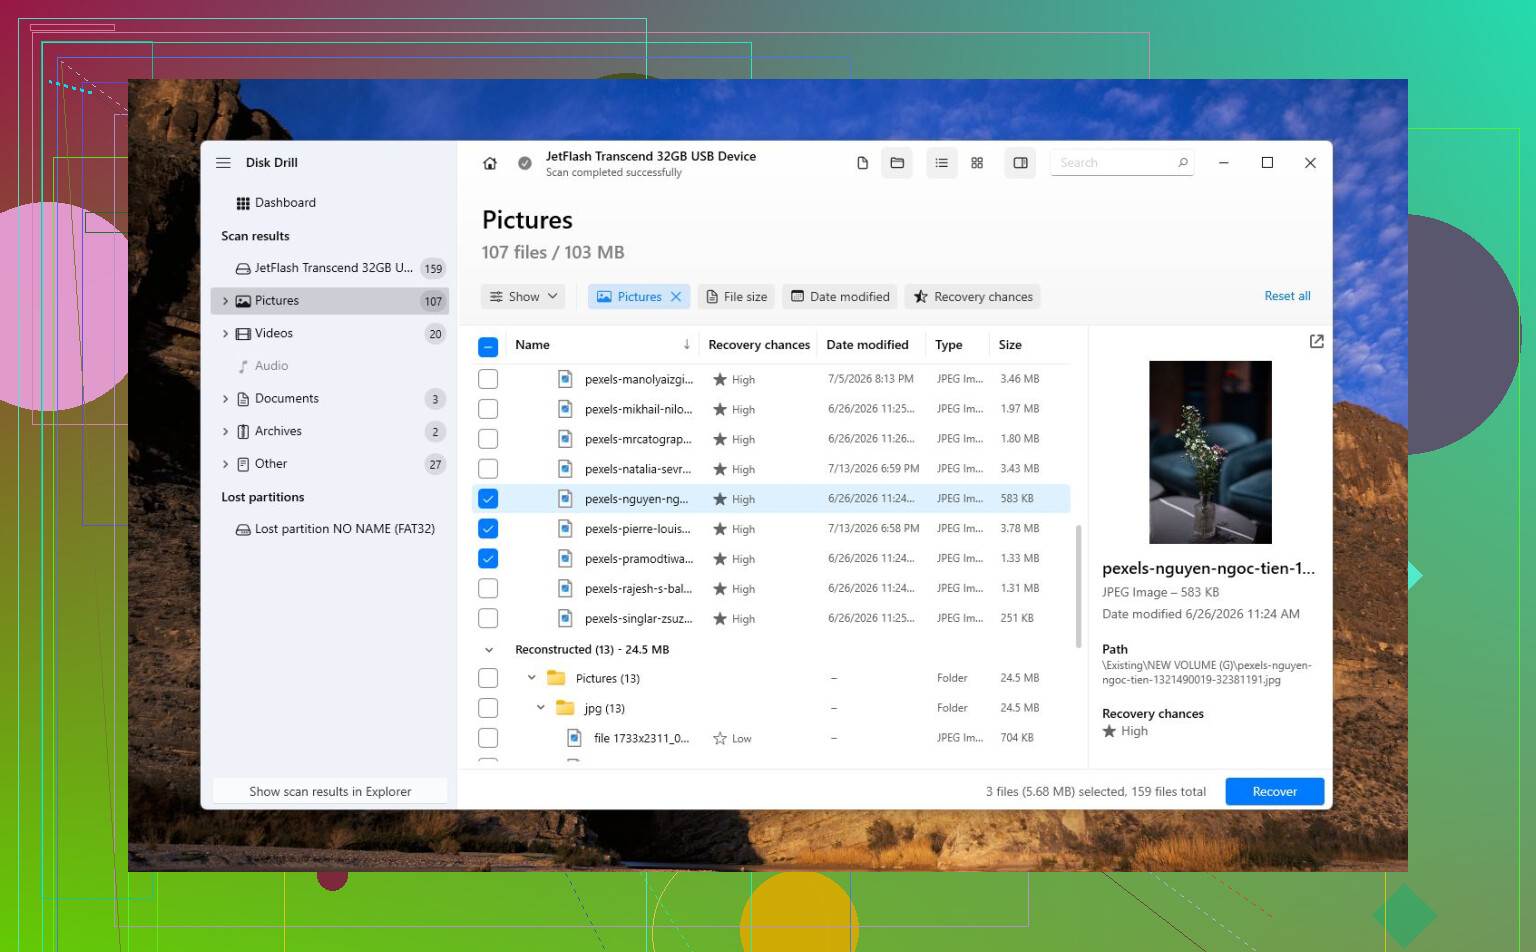The height and width of the screenshot is (952, 1536).
Task: Go to the home screen icon
Action: click(490, 163)
